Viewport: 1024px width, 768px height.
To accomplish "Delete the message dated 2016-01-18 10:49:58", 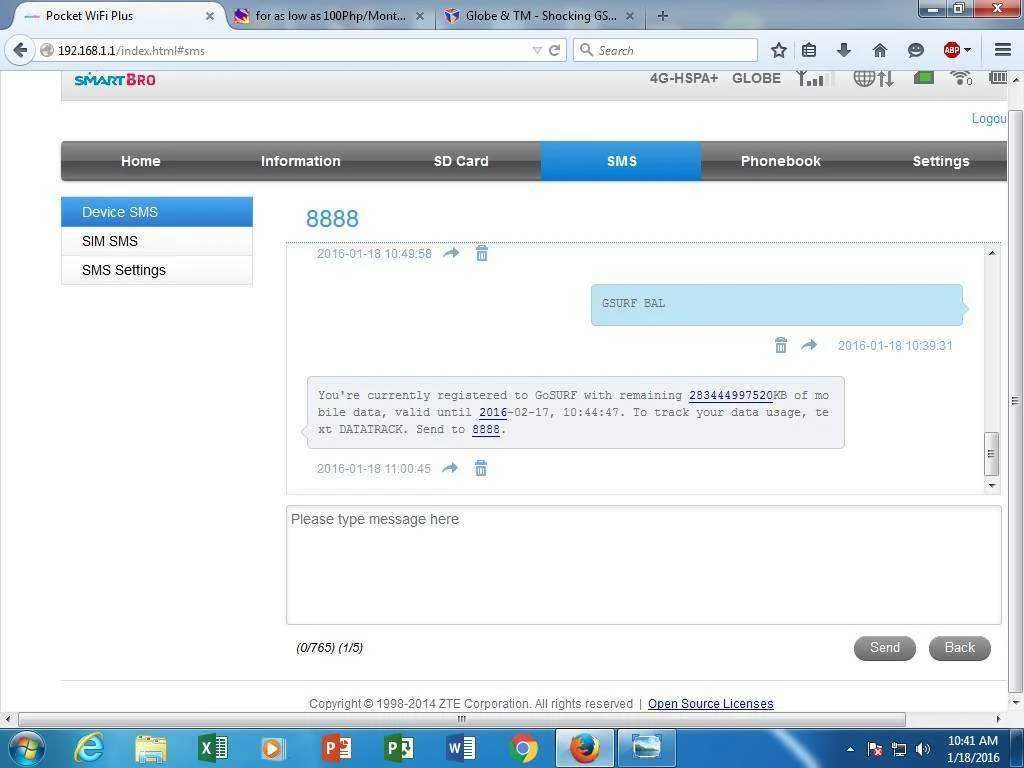I will [482, 253].
